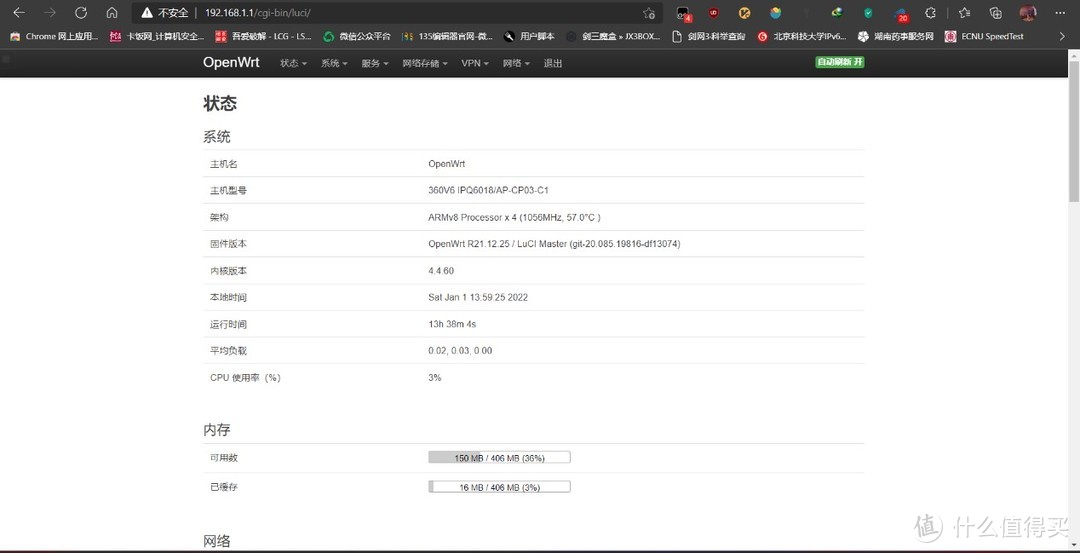Screen dimensions: 1080x553
Task: Open the Collections icon
Action: point(995,13)
